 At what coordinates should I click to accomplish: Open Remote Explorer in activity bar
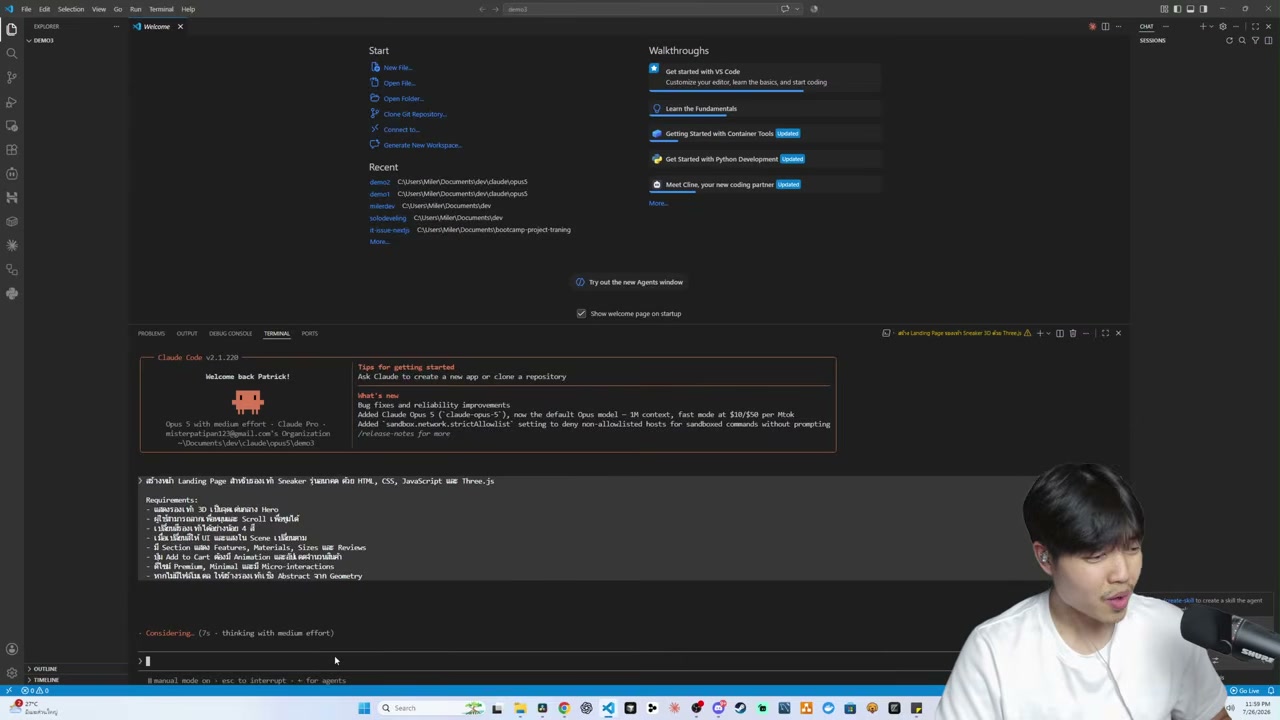click(12, 125)
